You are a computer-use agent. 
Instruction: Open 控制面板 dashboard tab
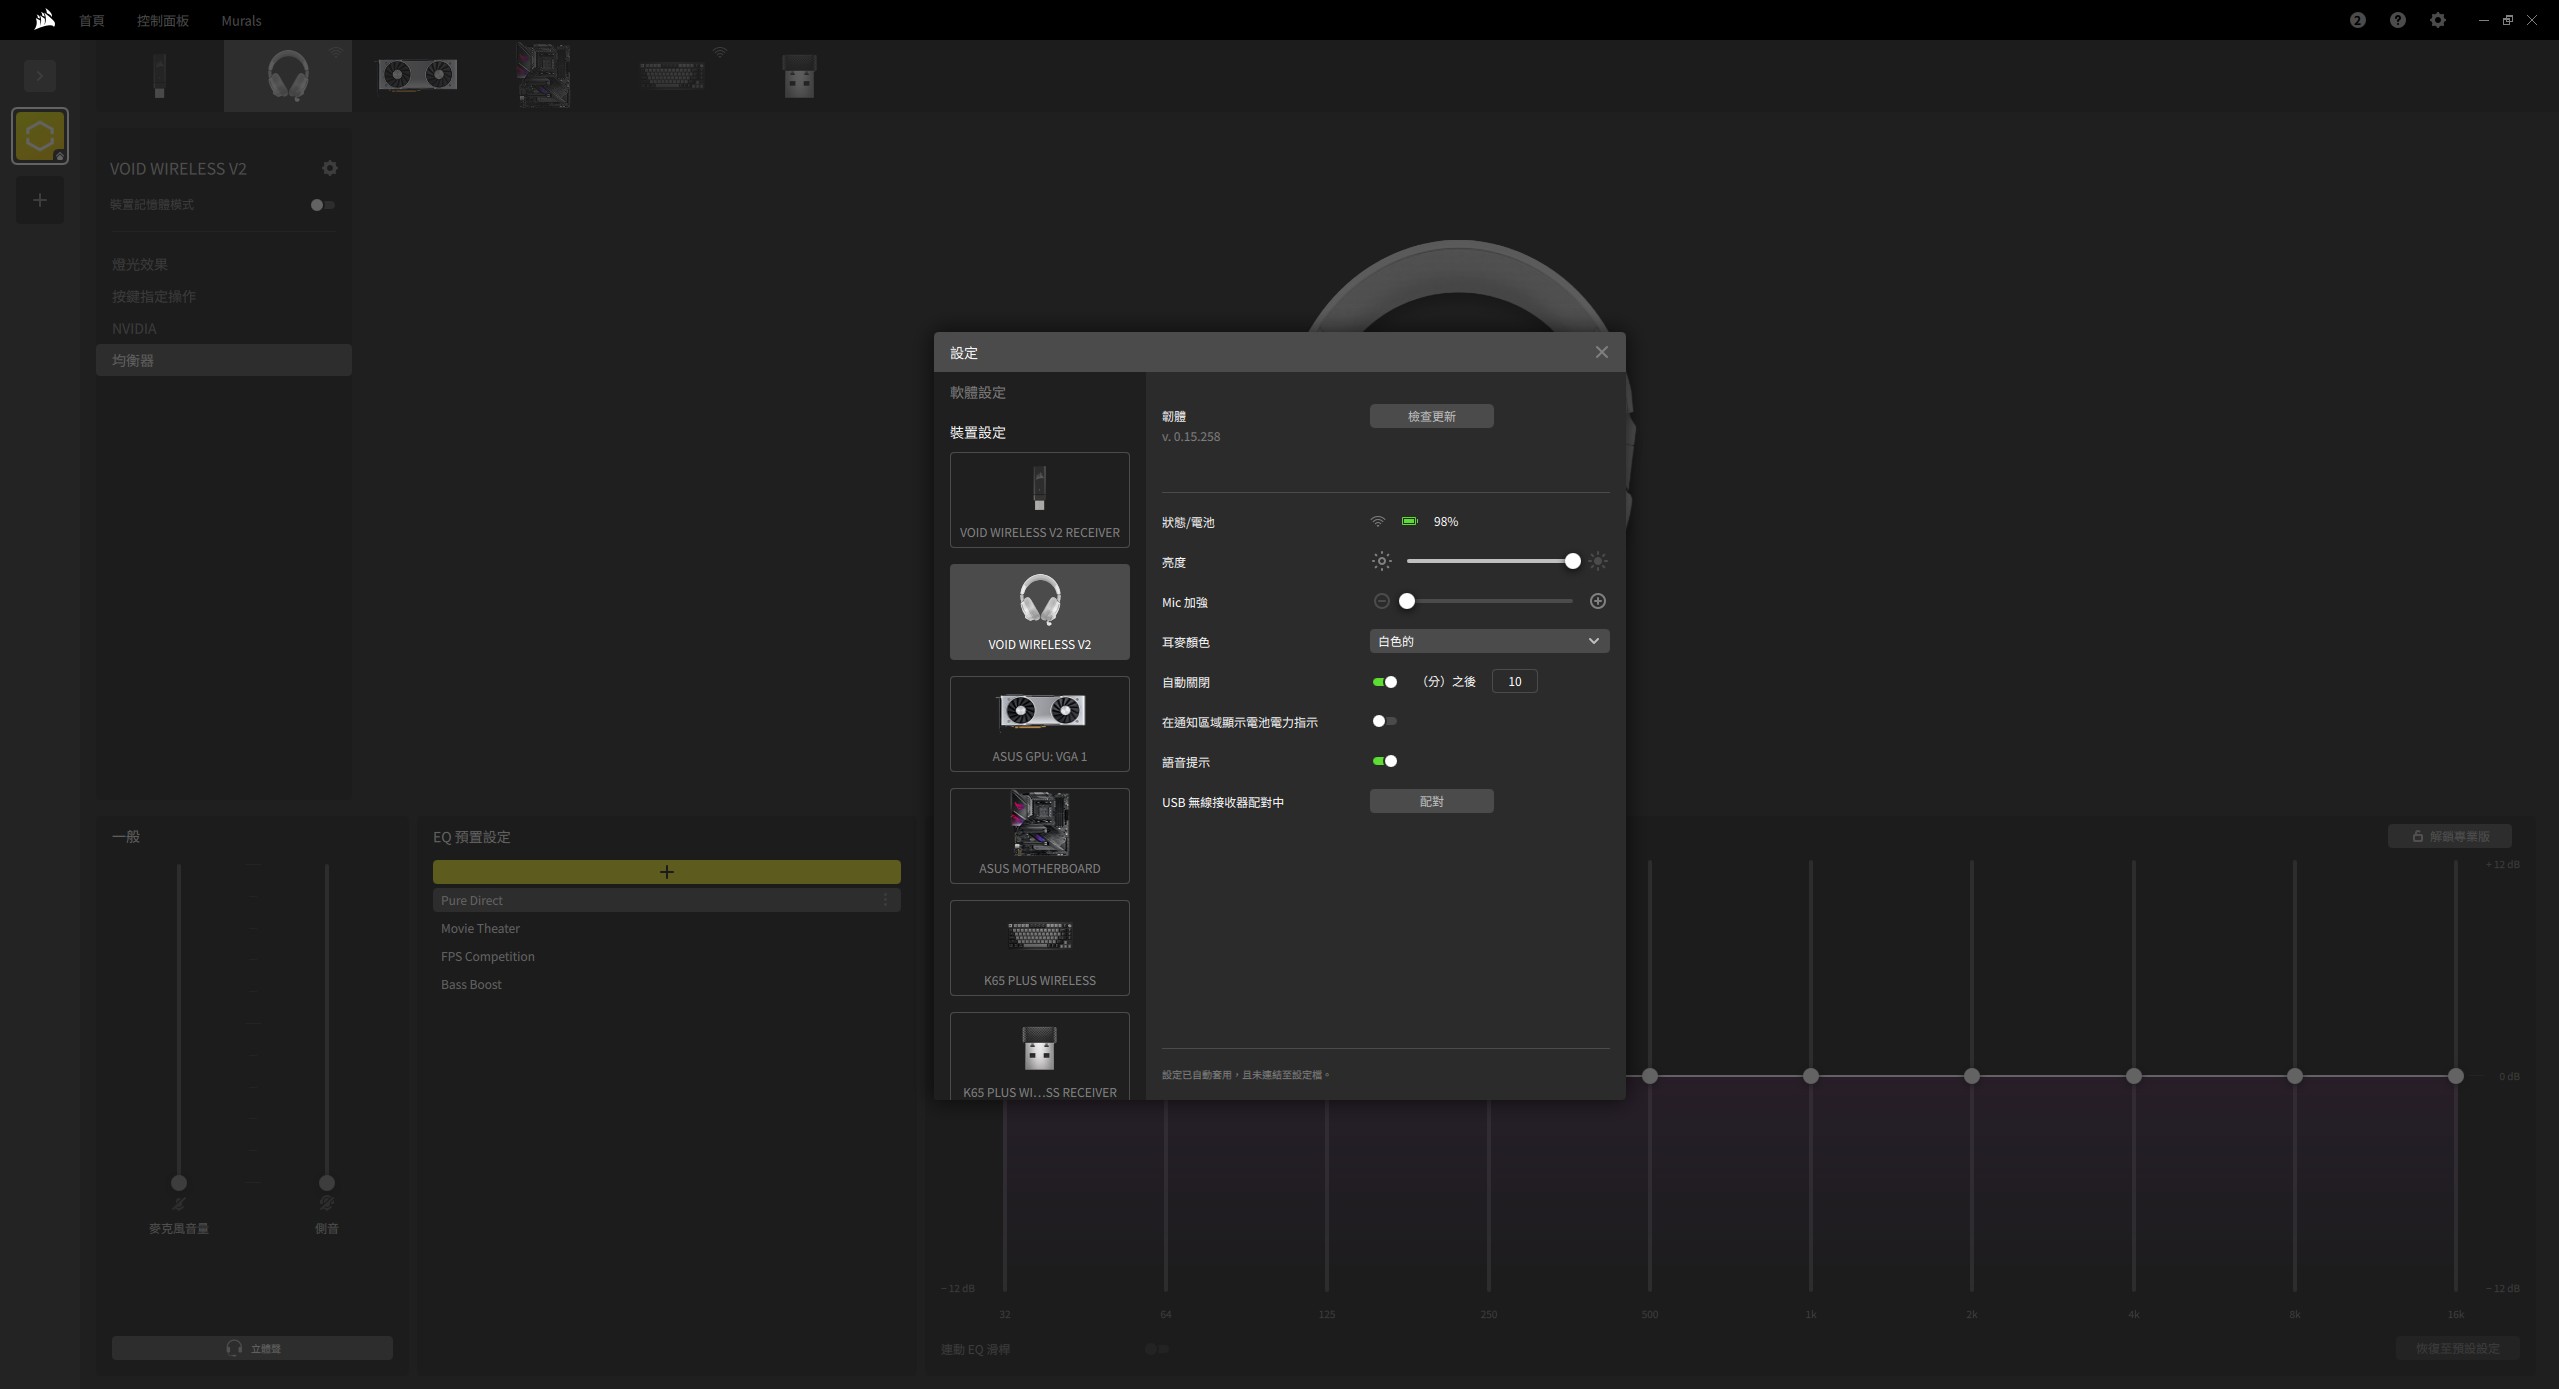[163, 20]
